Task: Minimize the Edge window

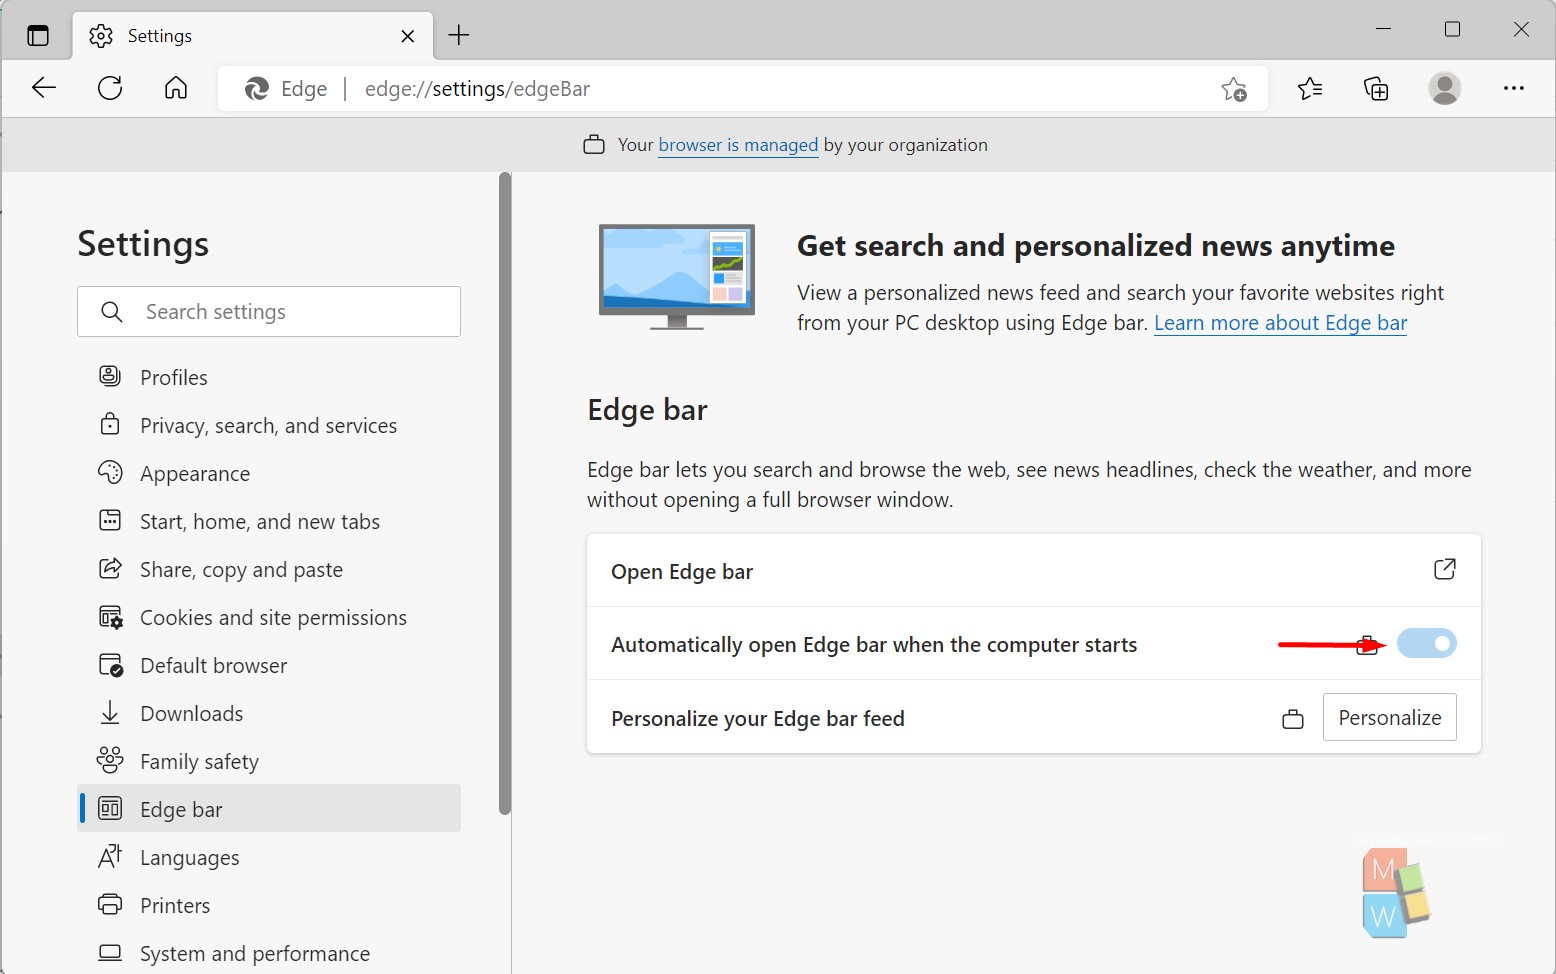Action: pyautogui.click(x=1384, y=30)
